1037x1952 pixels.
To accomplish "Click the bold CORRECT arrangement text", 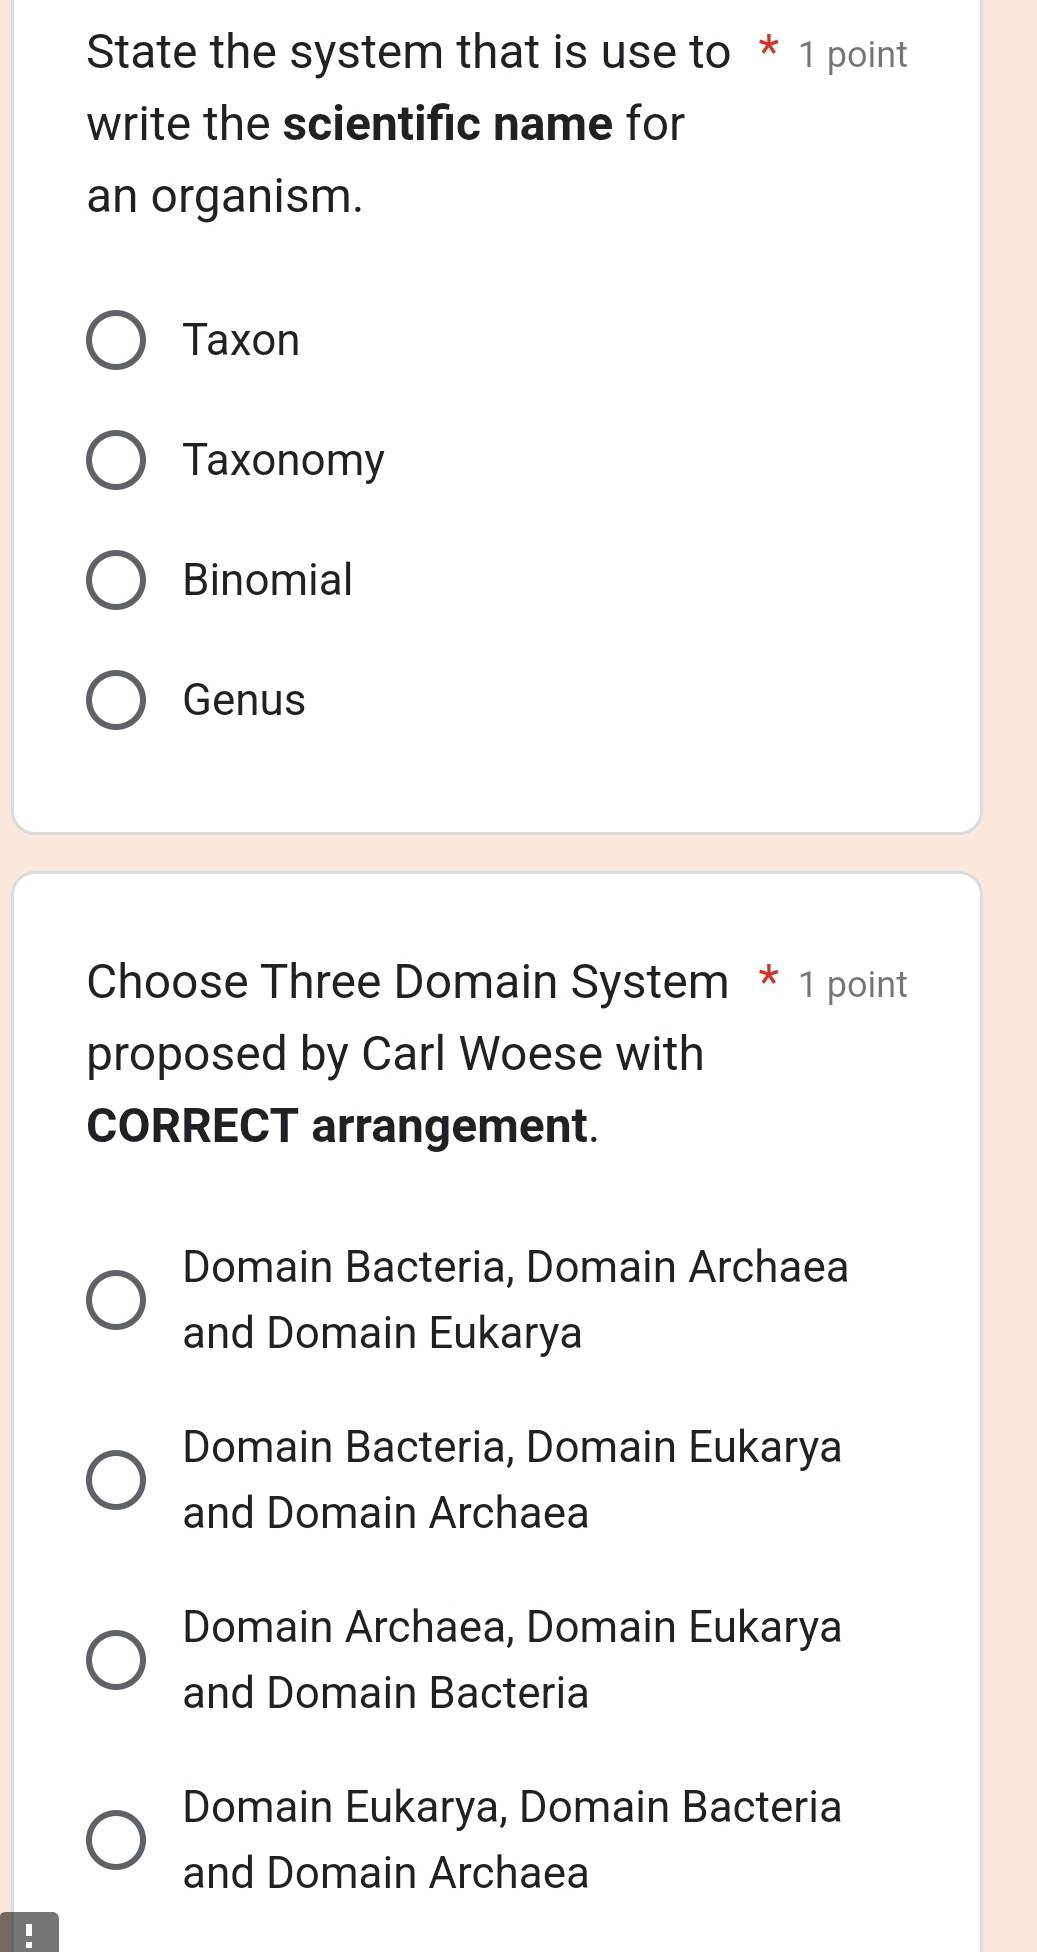I will (340, 1126).
